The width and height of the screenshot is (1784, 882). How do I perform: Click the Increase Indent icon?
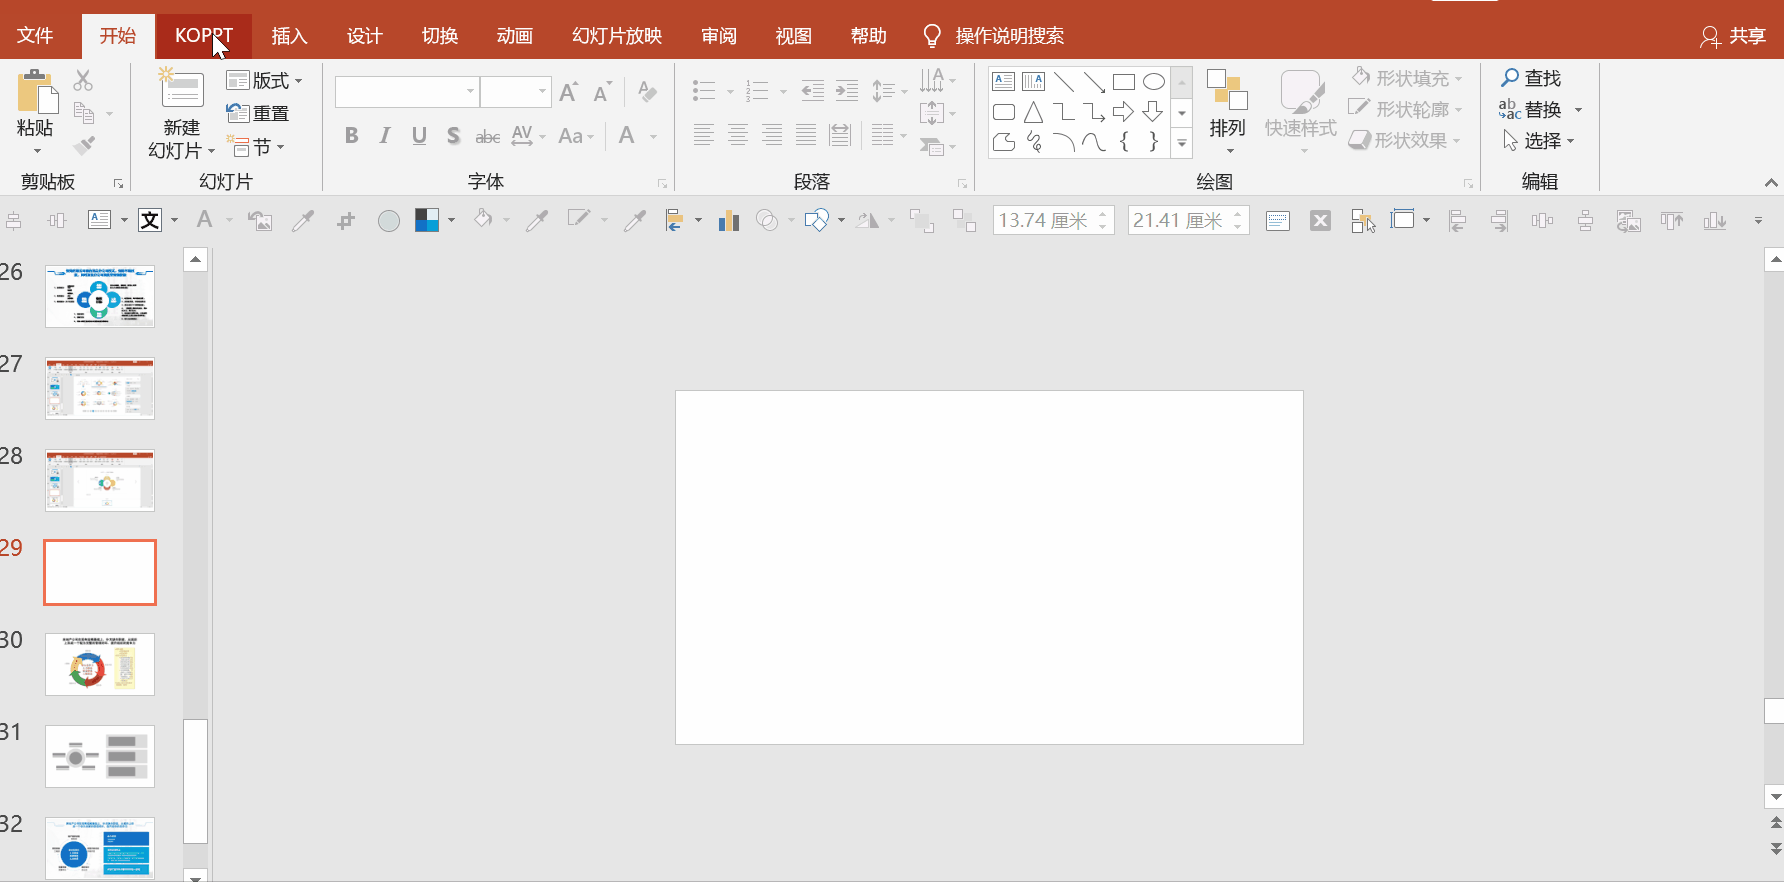point(847,91)
